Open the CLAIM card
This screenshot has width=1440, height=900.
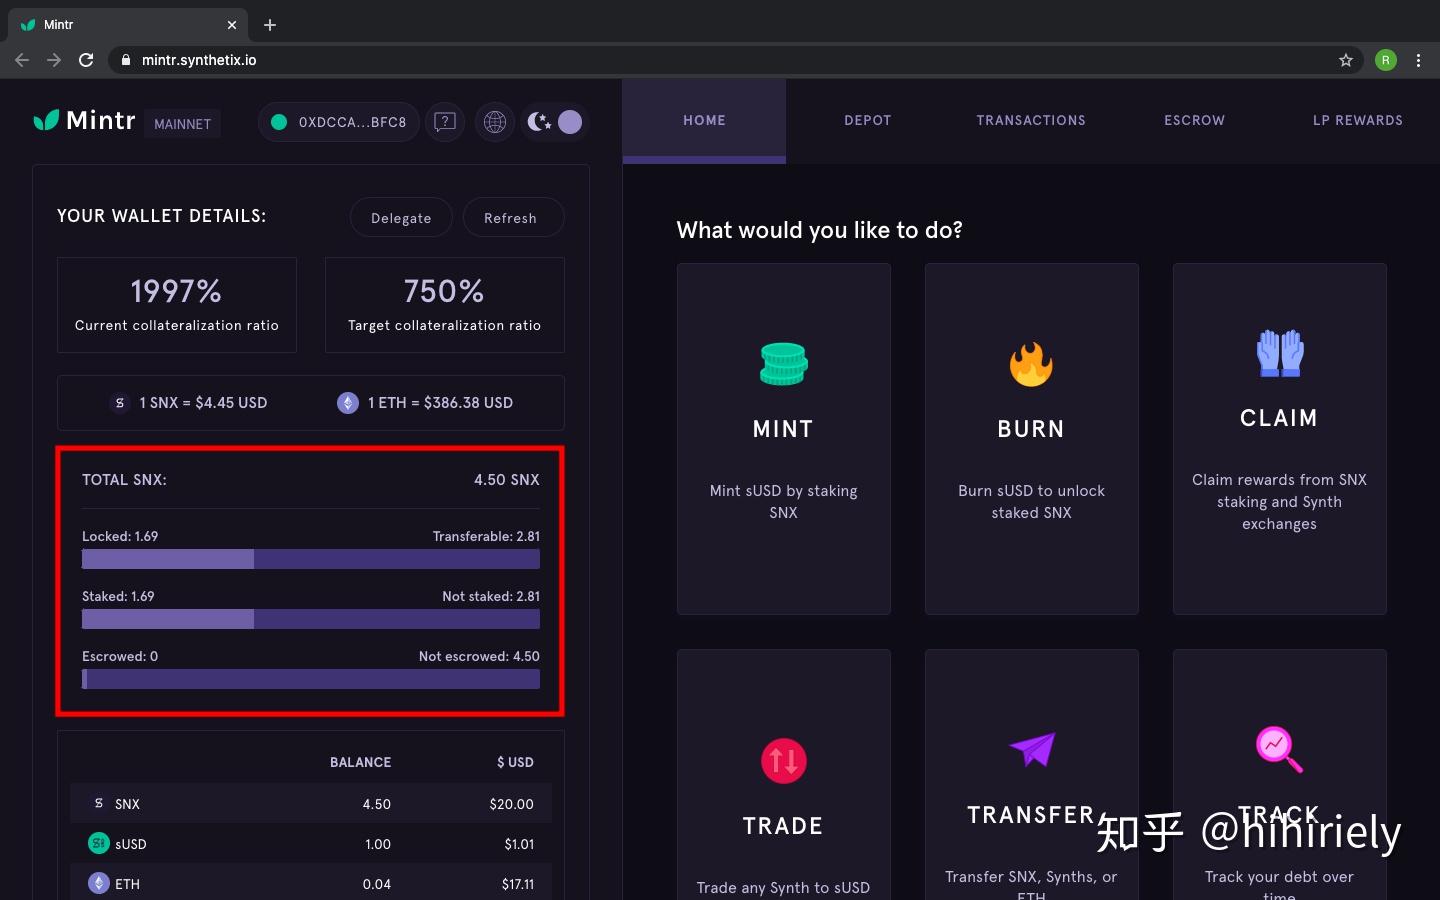(x=1279, y=439)
